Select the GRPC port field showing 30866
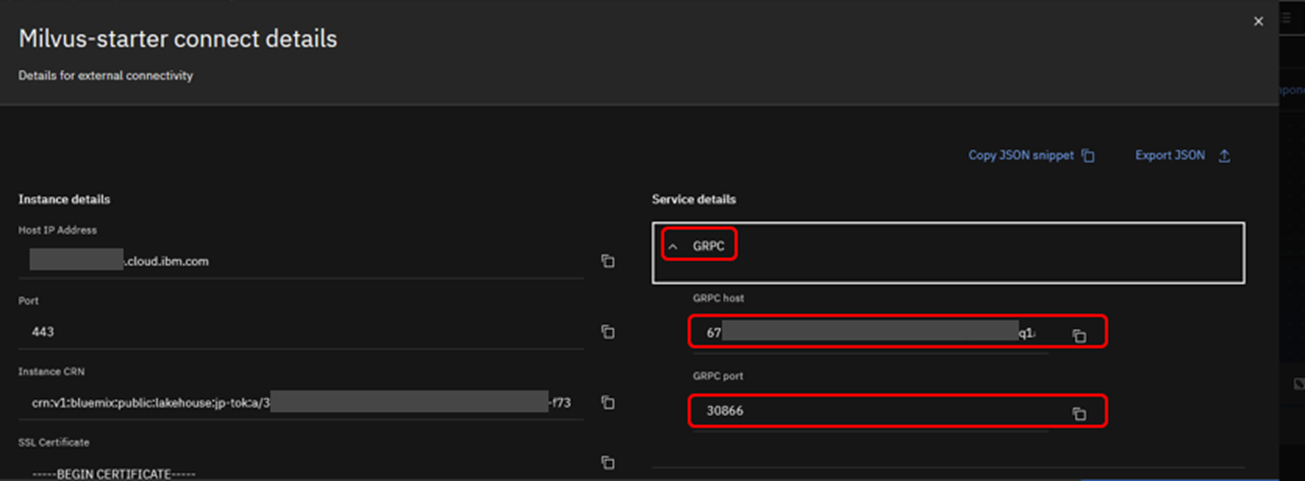This screenshot has height=481, width=1305. tap(870, 411)
